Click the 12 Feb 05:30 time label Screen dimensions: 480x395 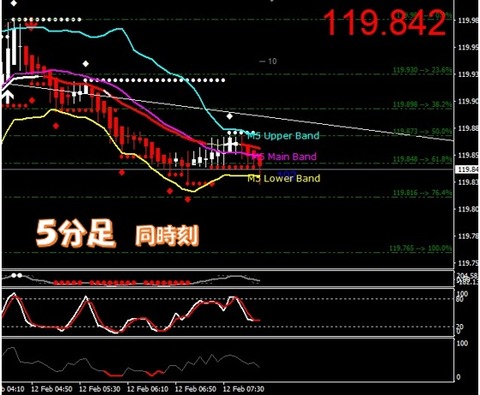pos(100,389)
